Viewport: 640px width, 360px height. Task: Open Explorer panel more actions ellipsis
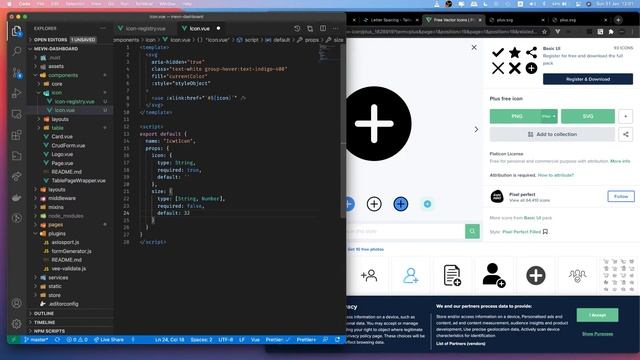coord(103,28)
